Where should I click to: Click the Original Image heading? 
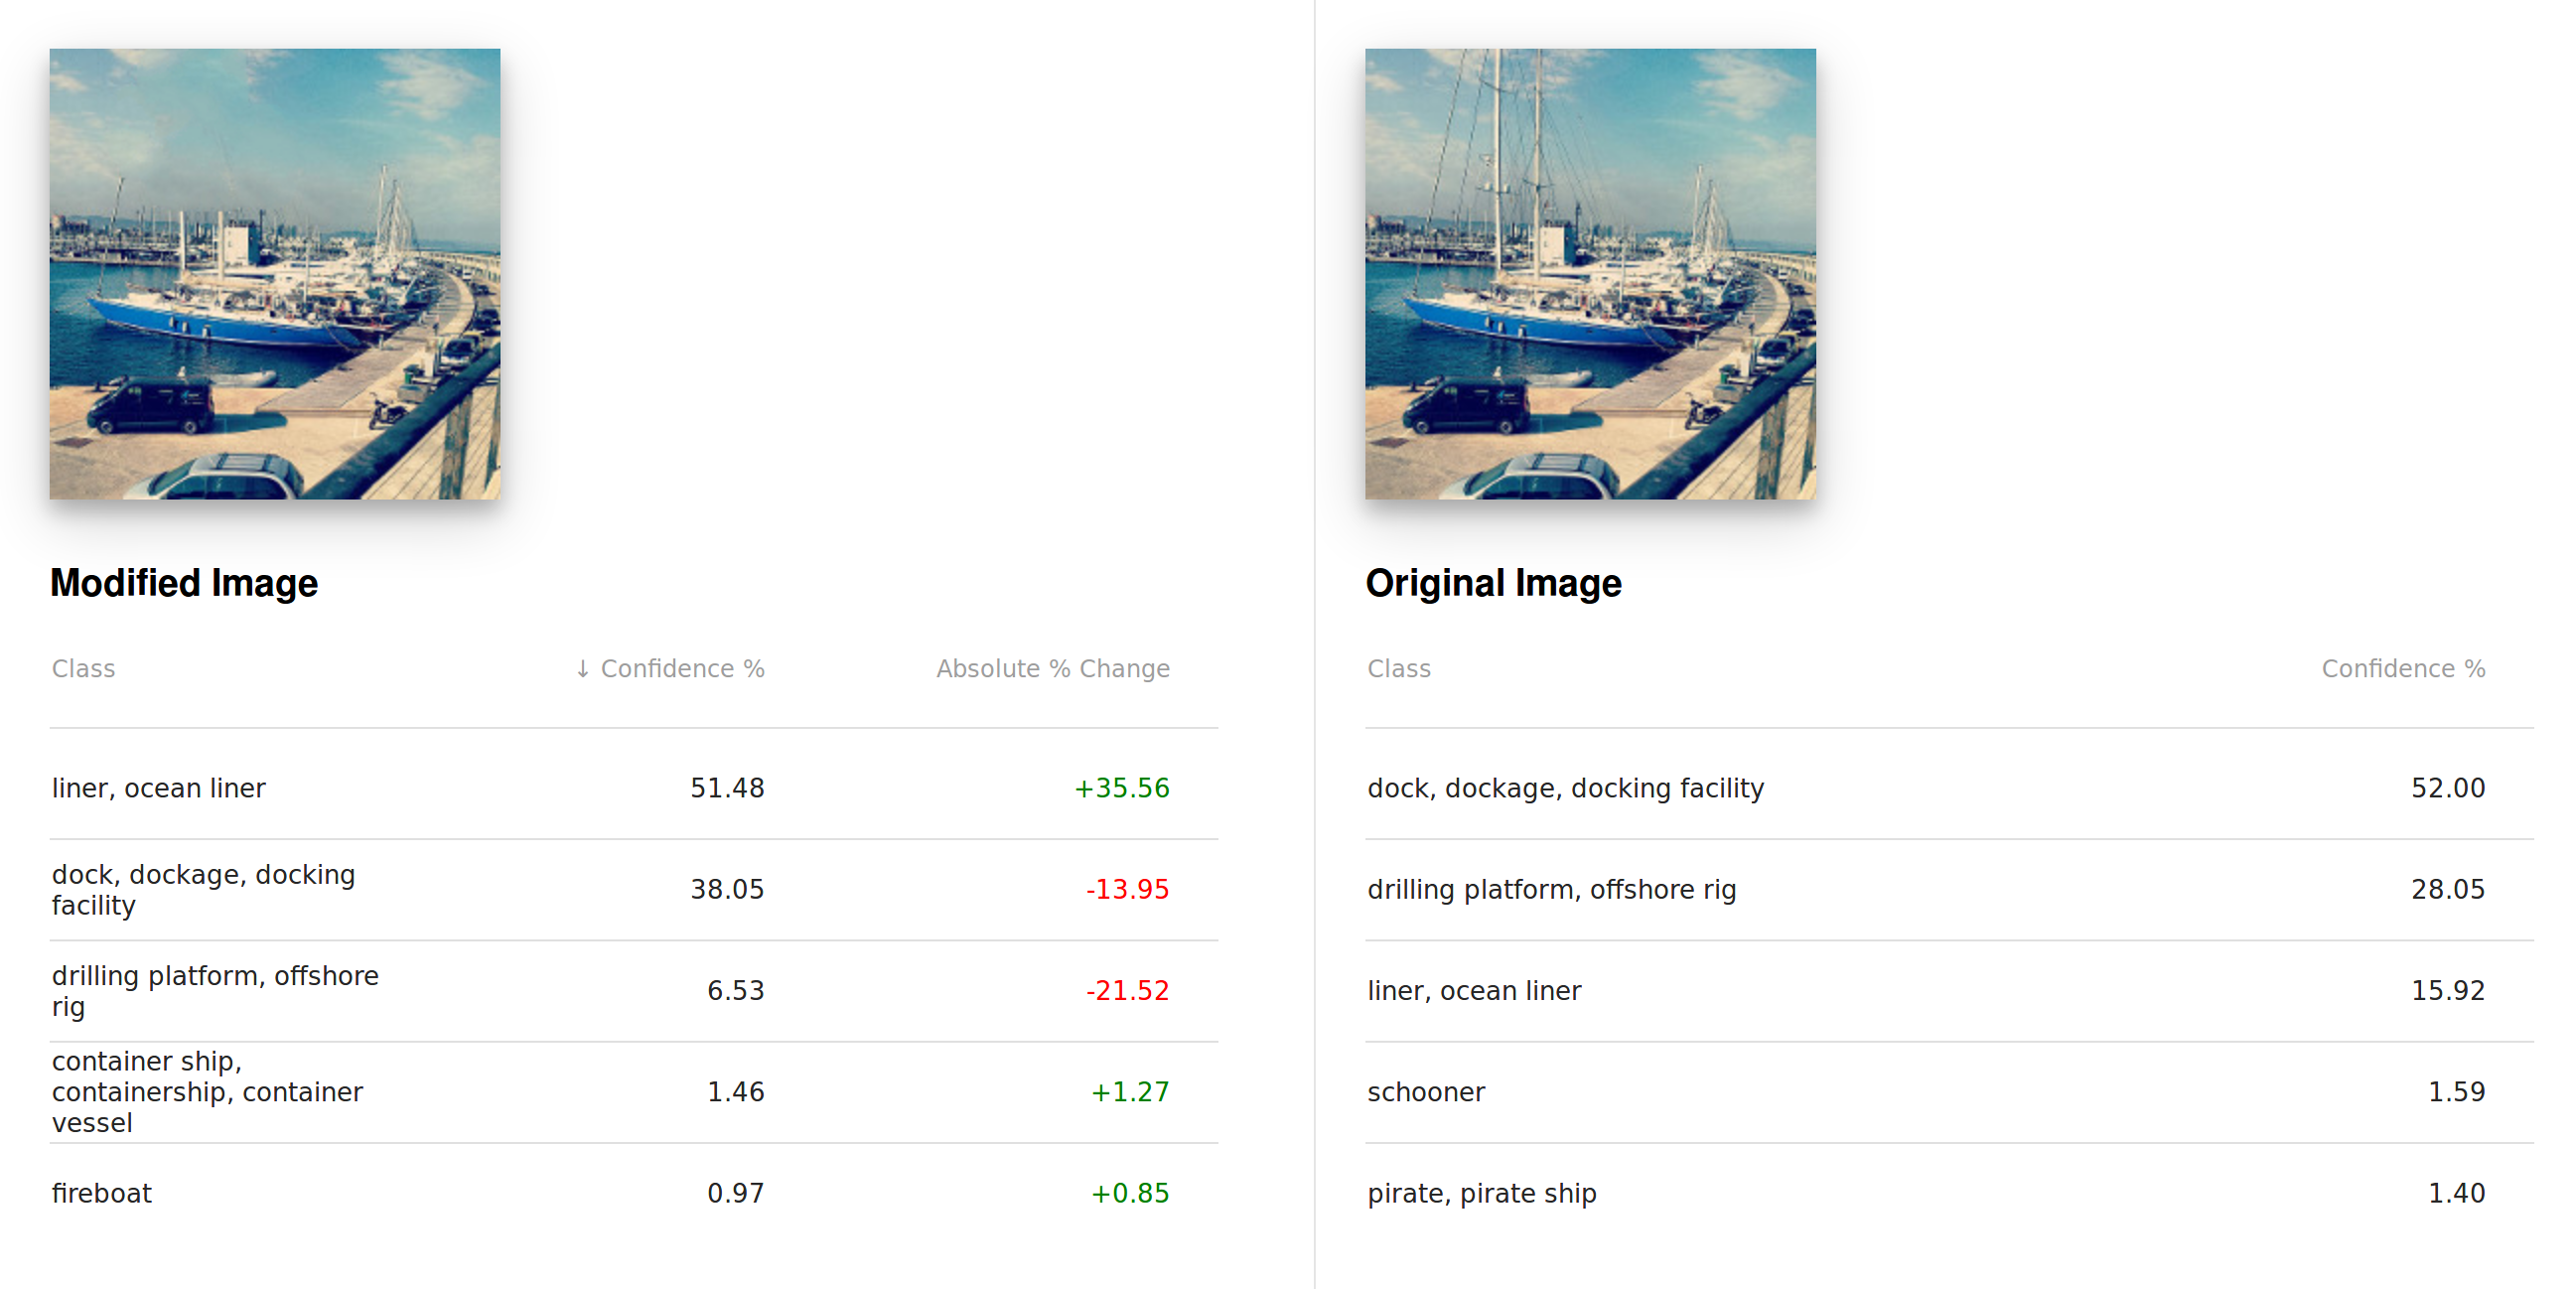(x=1493, y=583)
